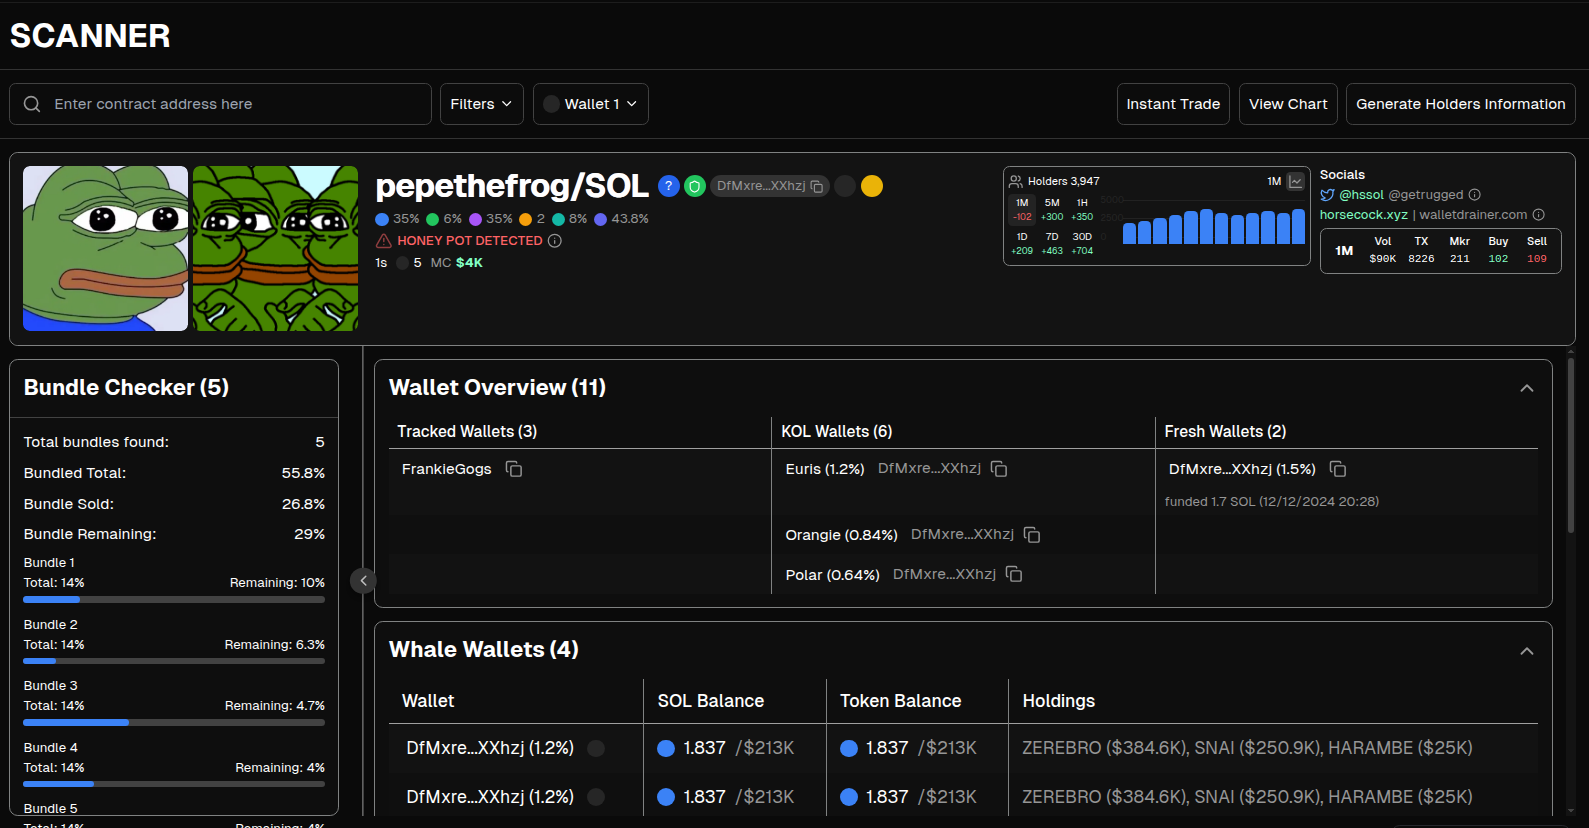Click the Tracked Wallets (3) column header

coord(467,431)
